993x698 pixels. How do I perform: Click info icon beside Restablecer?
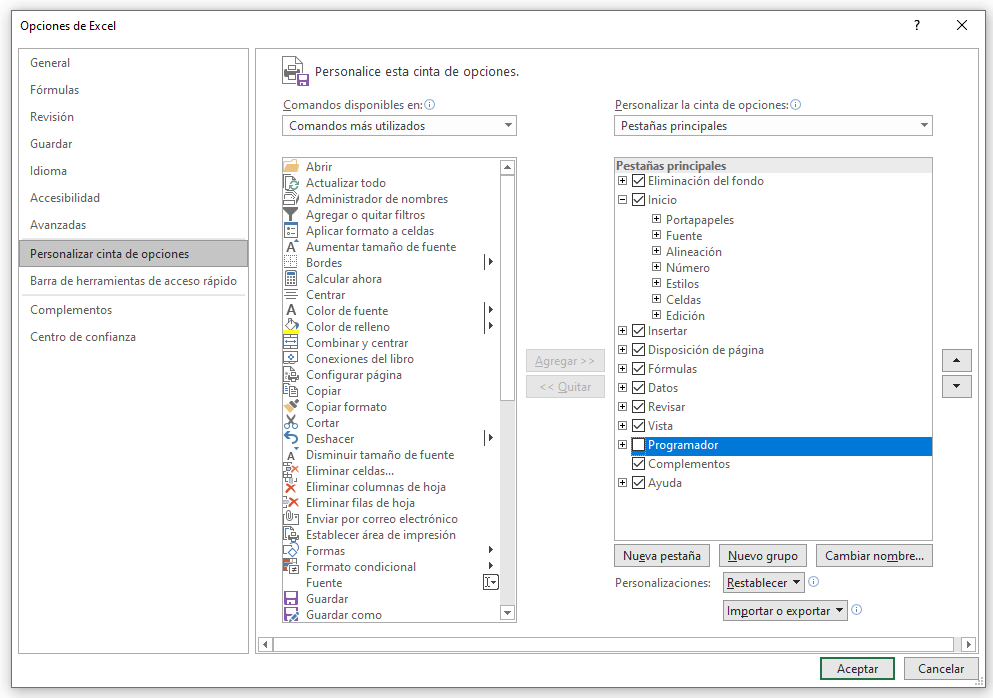814,581
